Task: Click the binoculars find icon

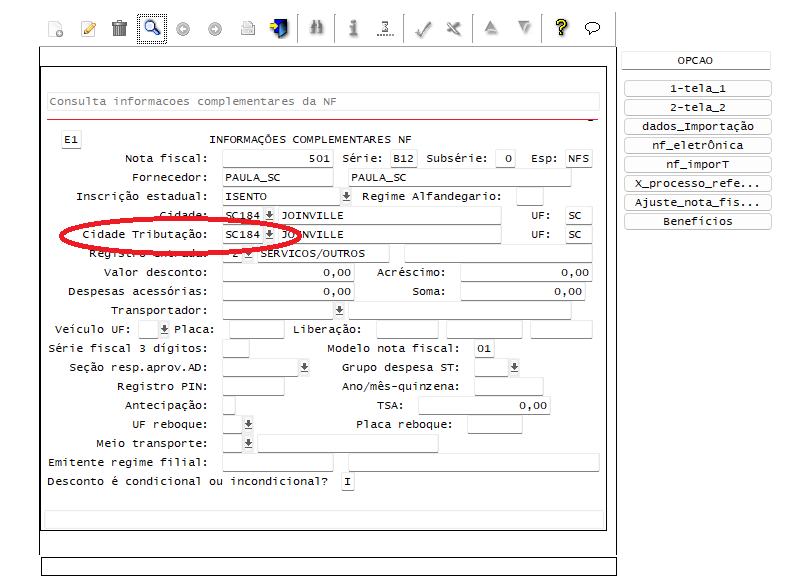Action: pyautogui.click(x=316, y=27)
